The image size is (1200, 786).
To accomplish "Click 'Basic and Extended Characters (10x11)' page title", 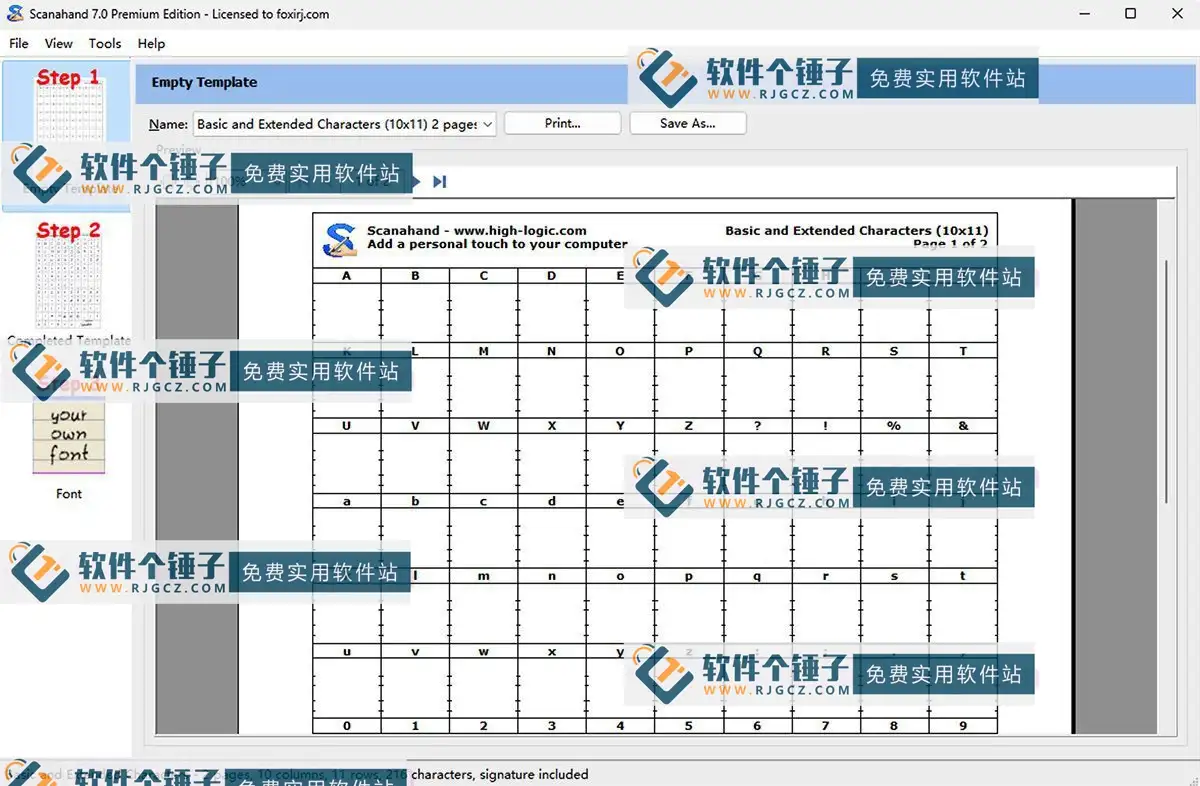I will tap(856, 231).
